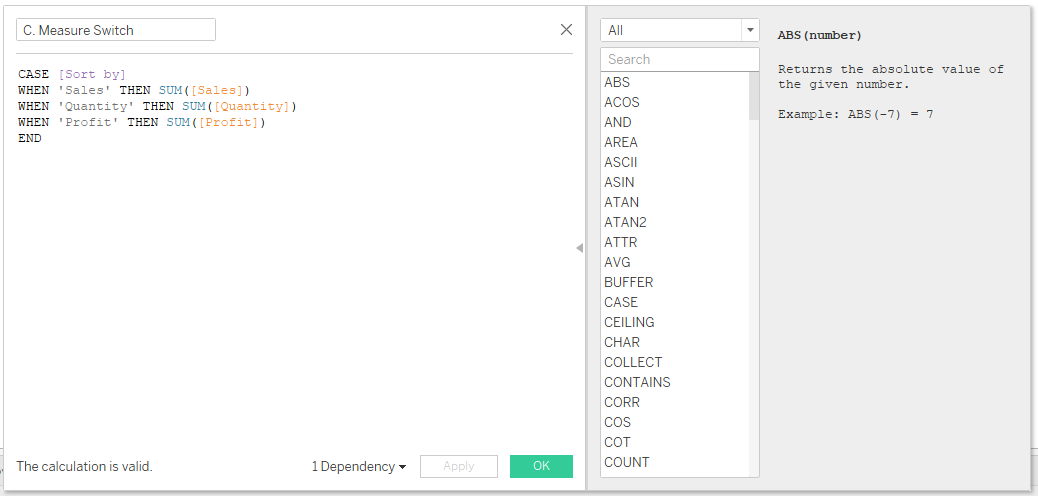Select the CONTAINS function

click(637, 382)
